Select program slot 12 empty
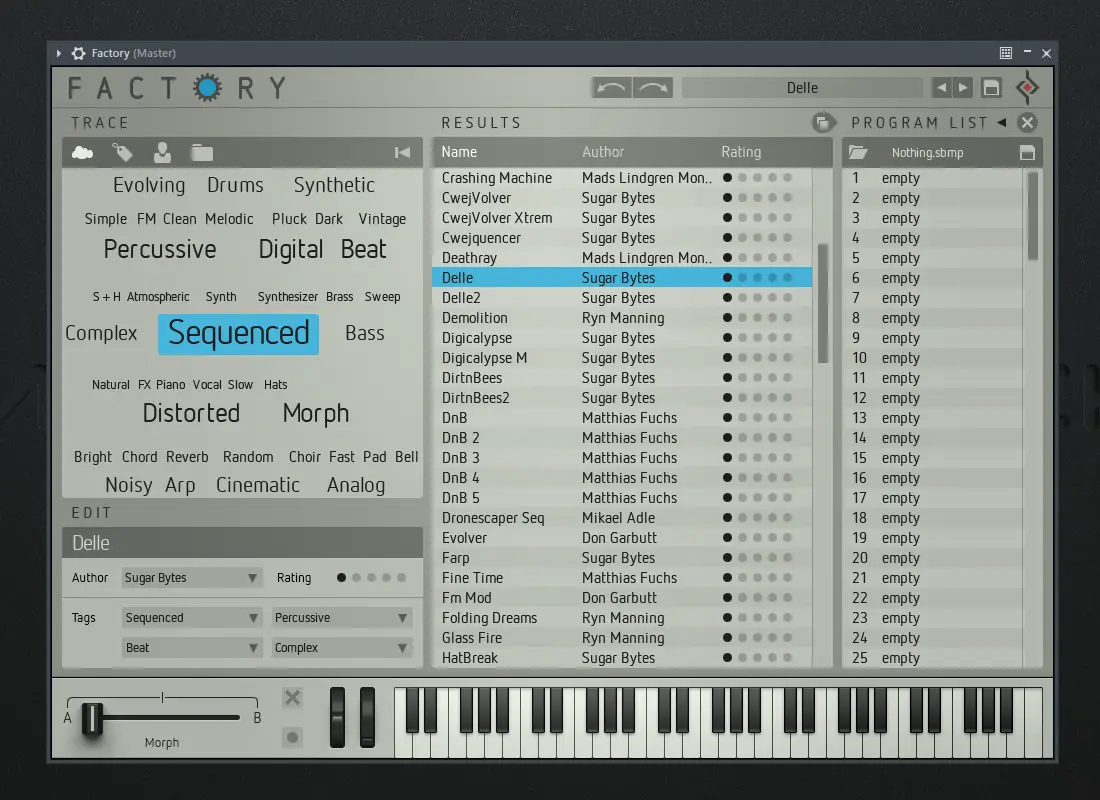Viewport: 1100px width, 800px height. 933,398
